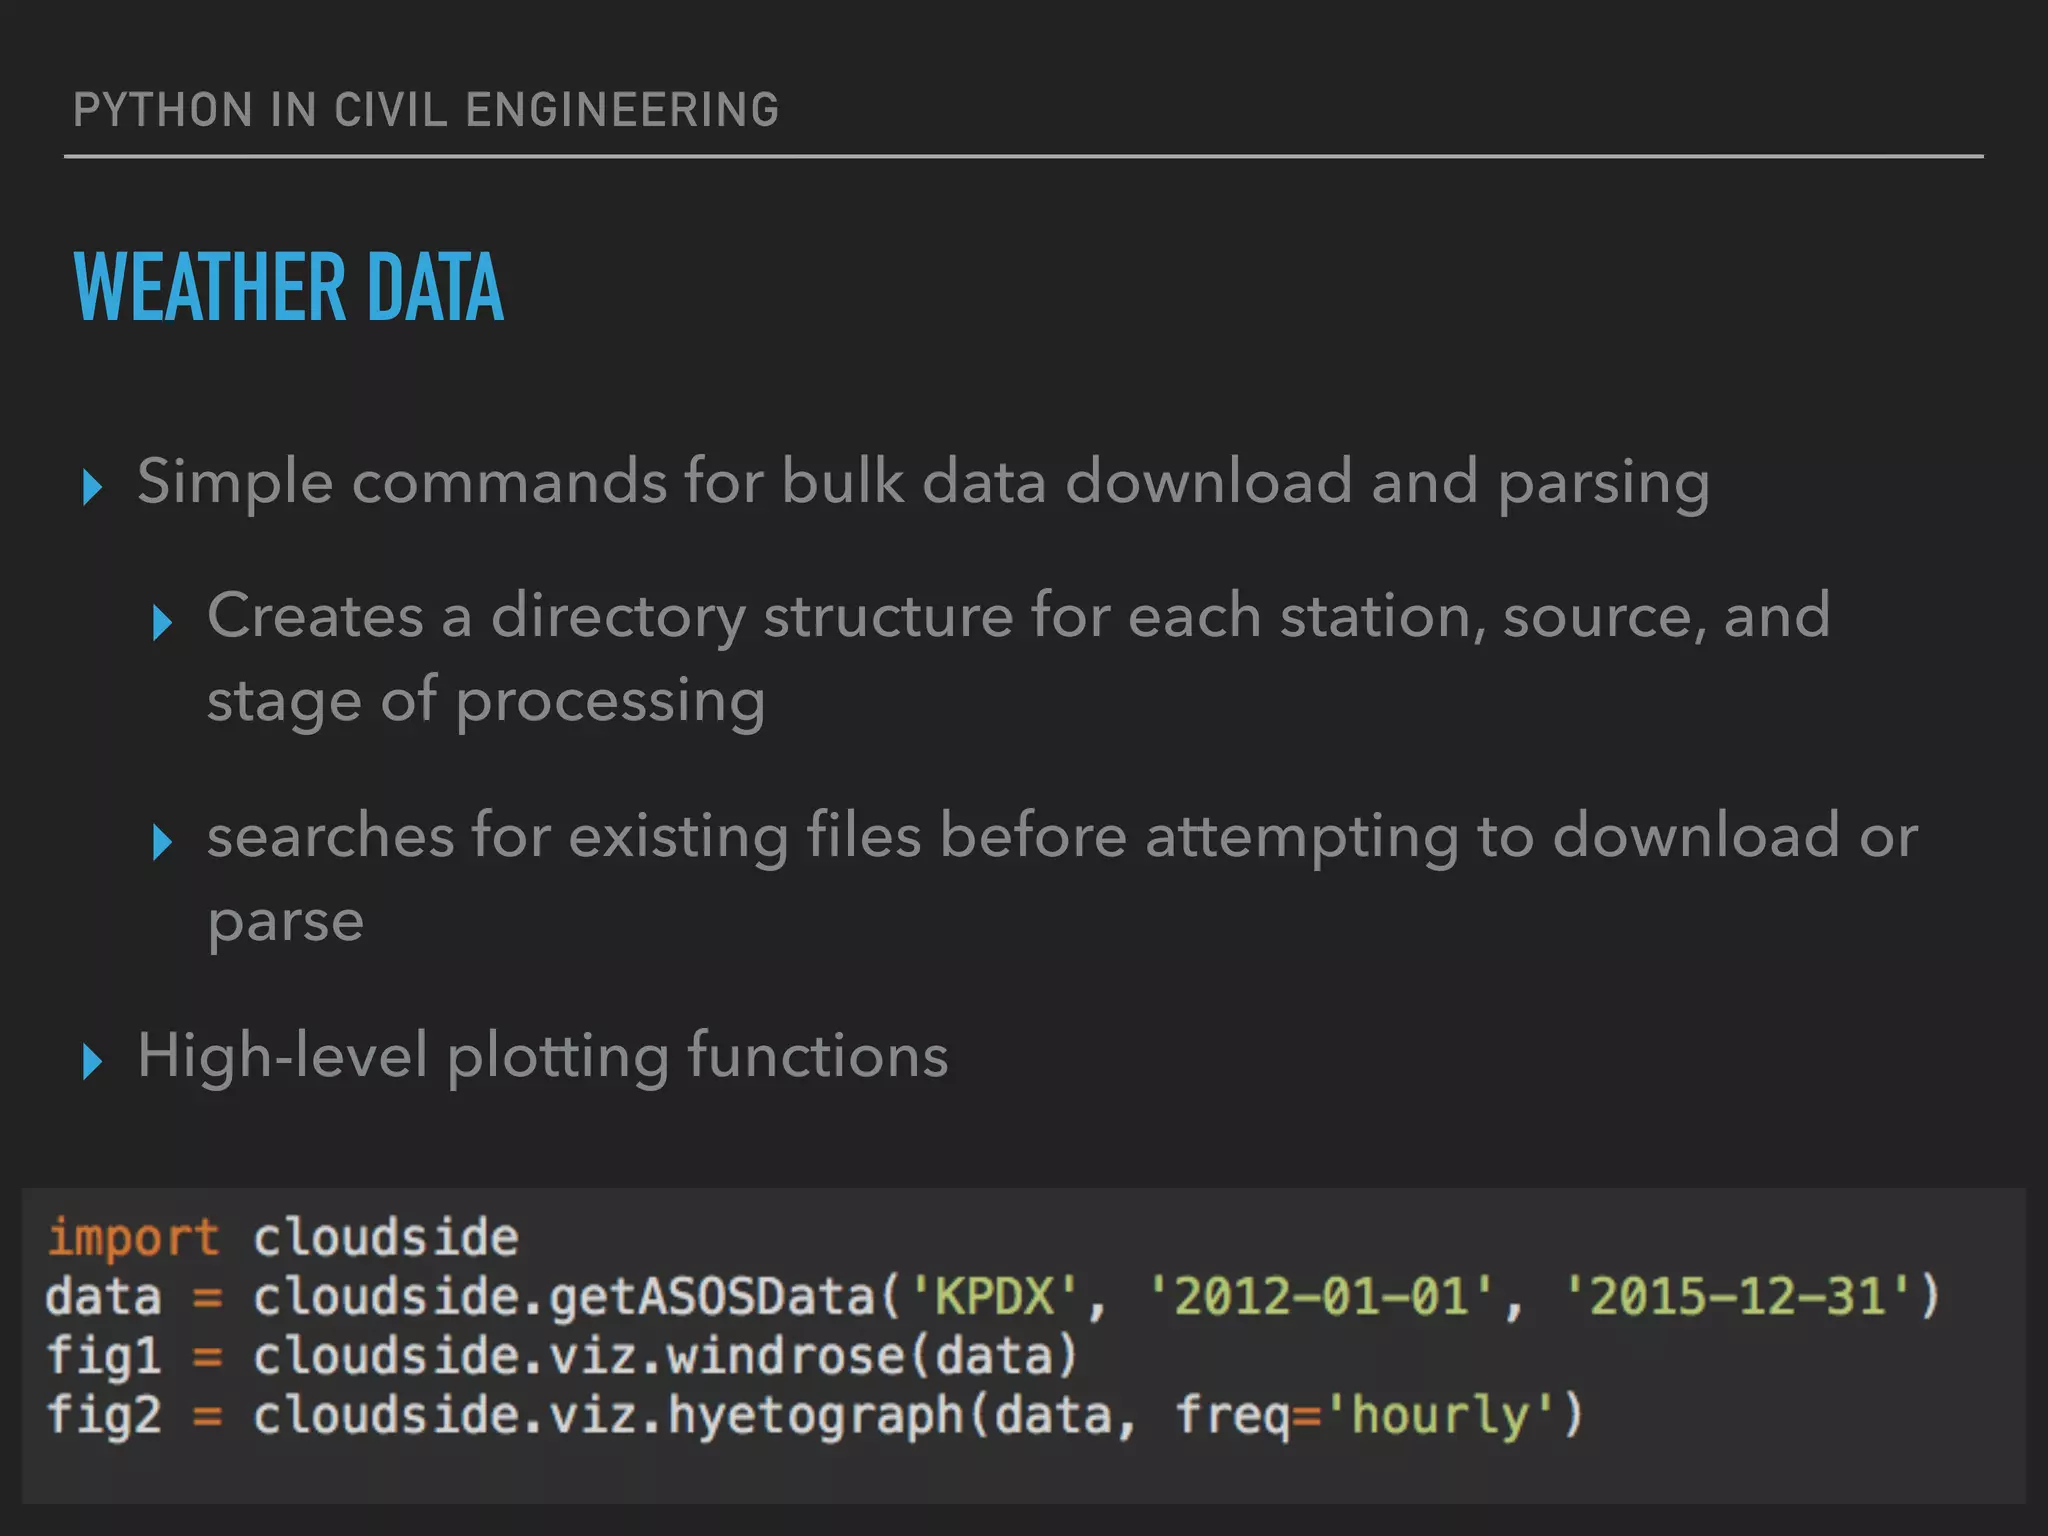
Task: Click the 'fig1' variable in code
Action: (x=104, y=1356)
